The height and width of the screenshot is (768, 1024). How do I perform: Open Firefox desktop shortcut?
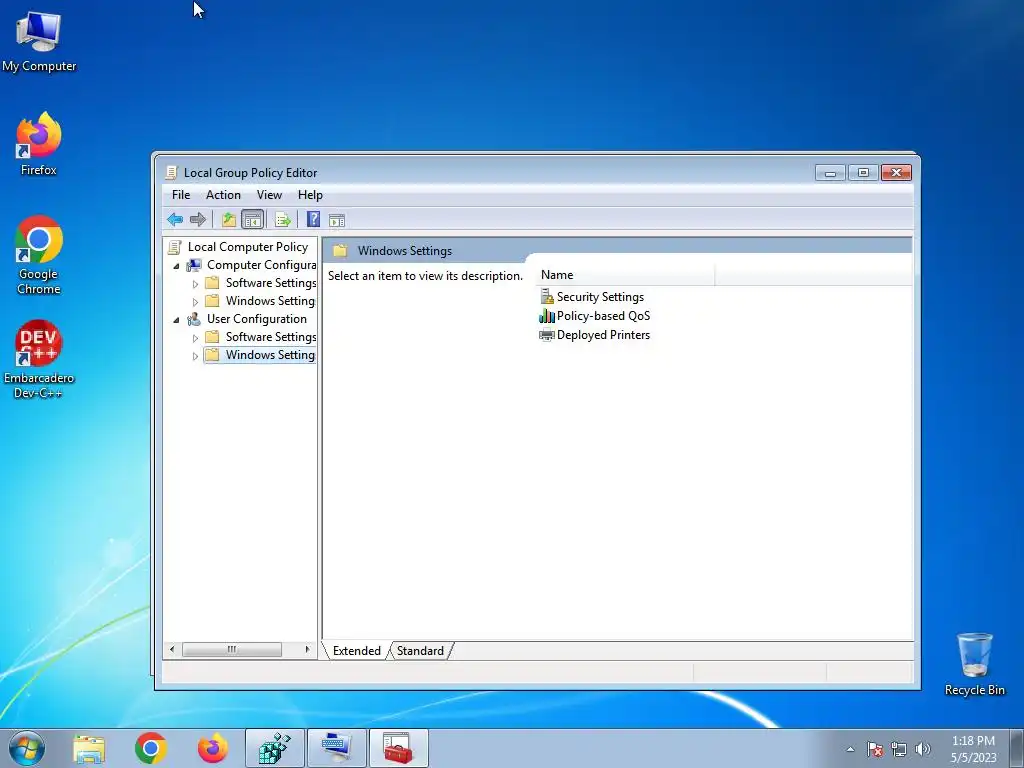pos(39,144)
